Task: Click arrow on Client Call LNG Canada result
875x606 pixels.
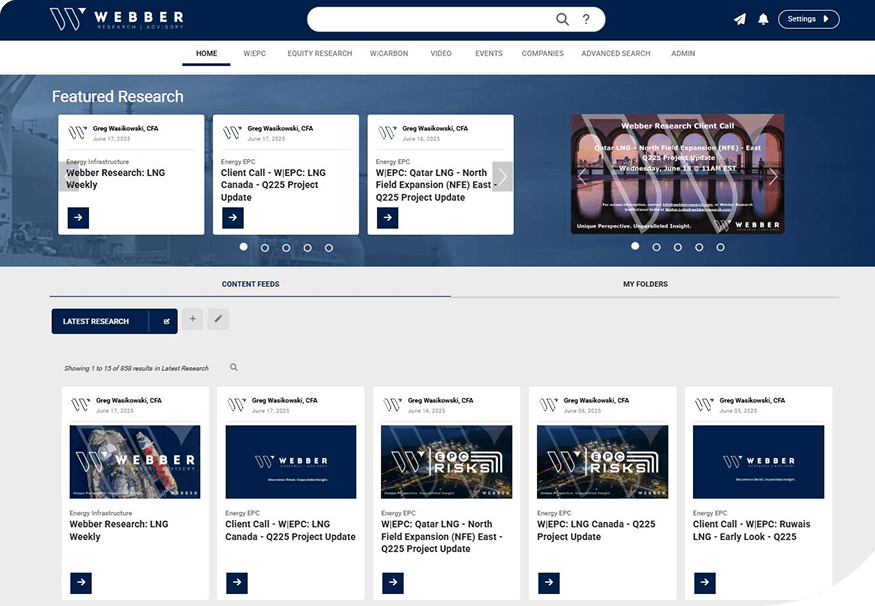Action: (237, 583)
